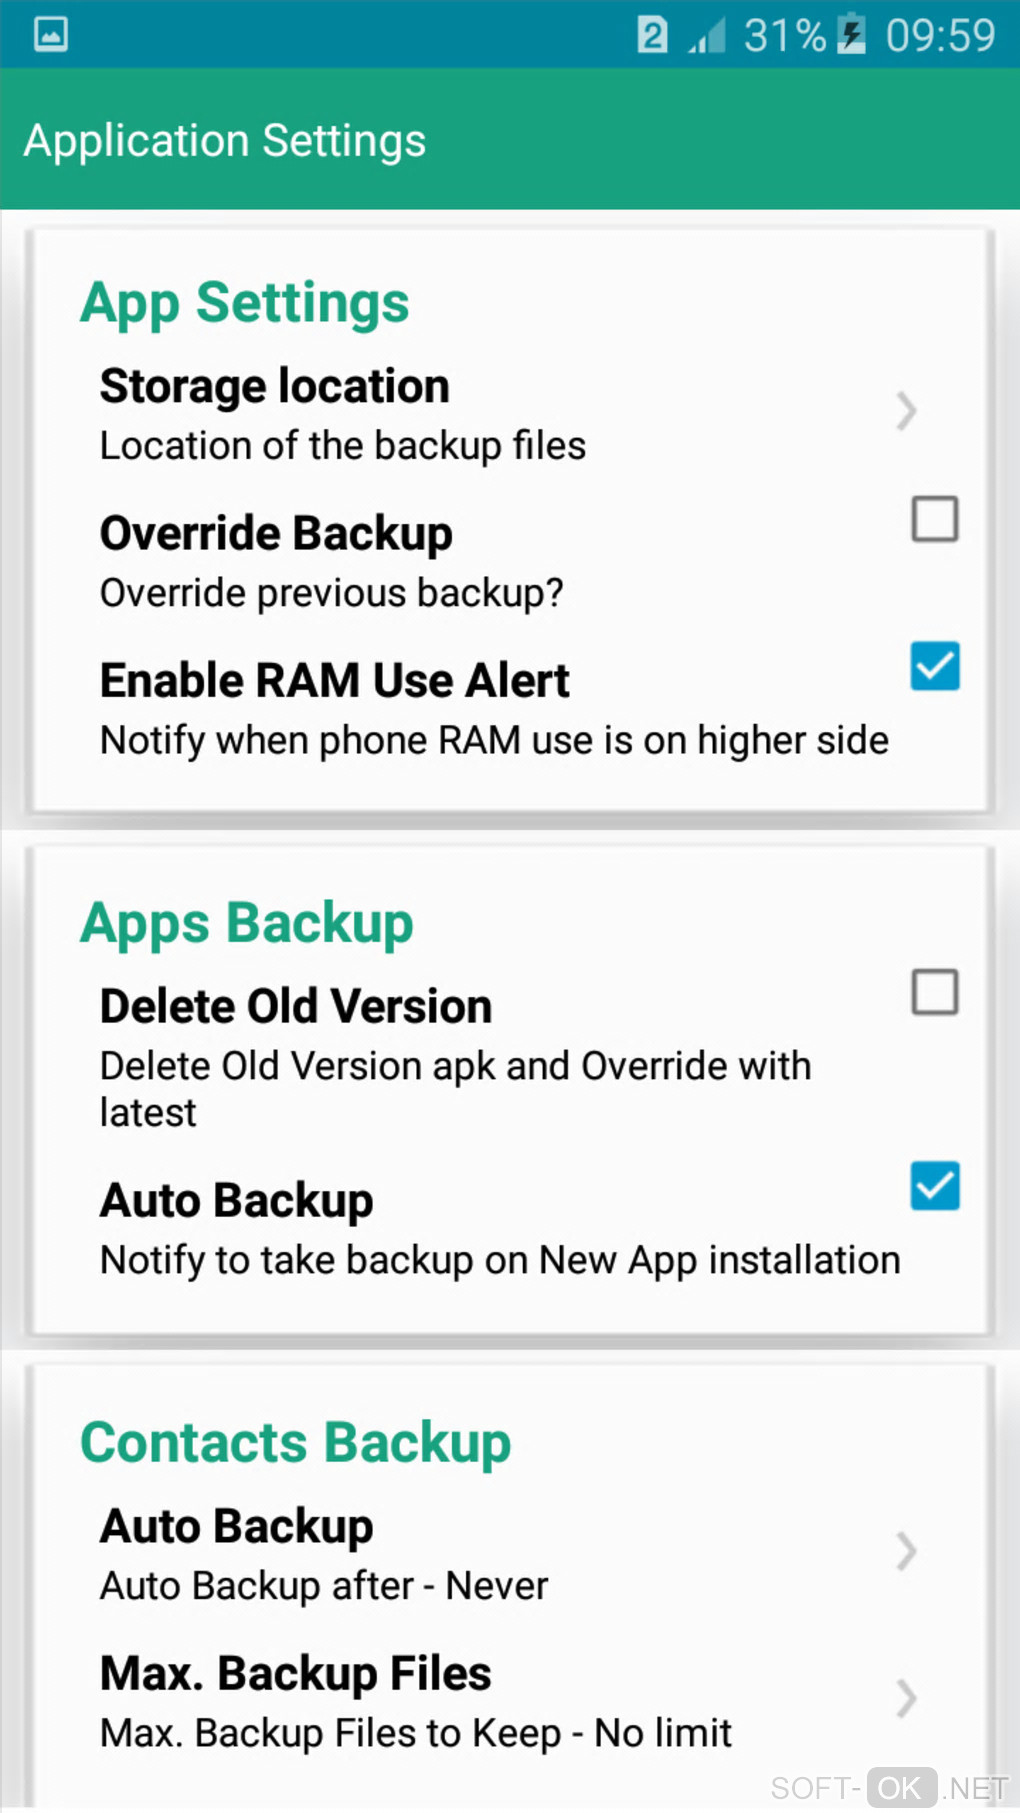Tap the image notification icon in status bar

(x=51, y=34)
